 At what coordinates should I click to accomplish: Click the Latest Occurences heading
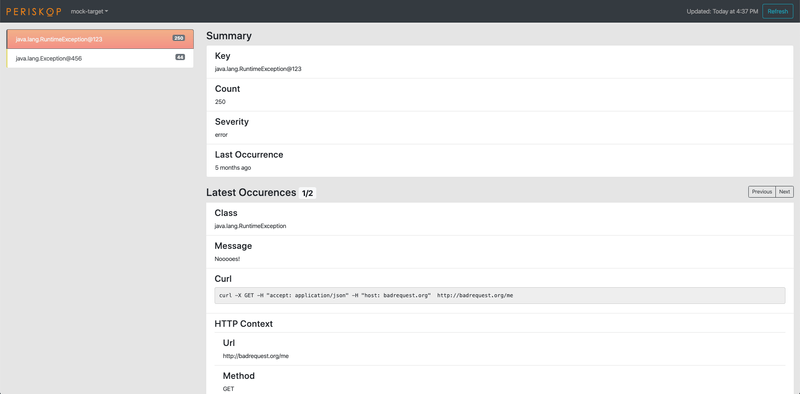pos(251,192)
